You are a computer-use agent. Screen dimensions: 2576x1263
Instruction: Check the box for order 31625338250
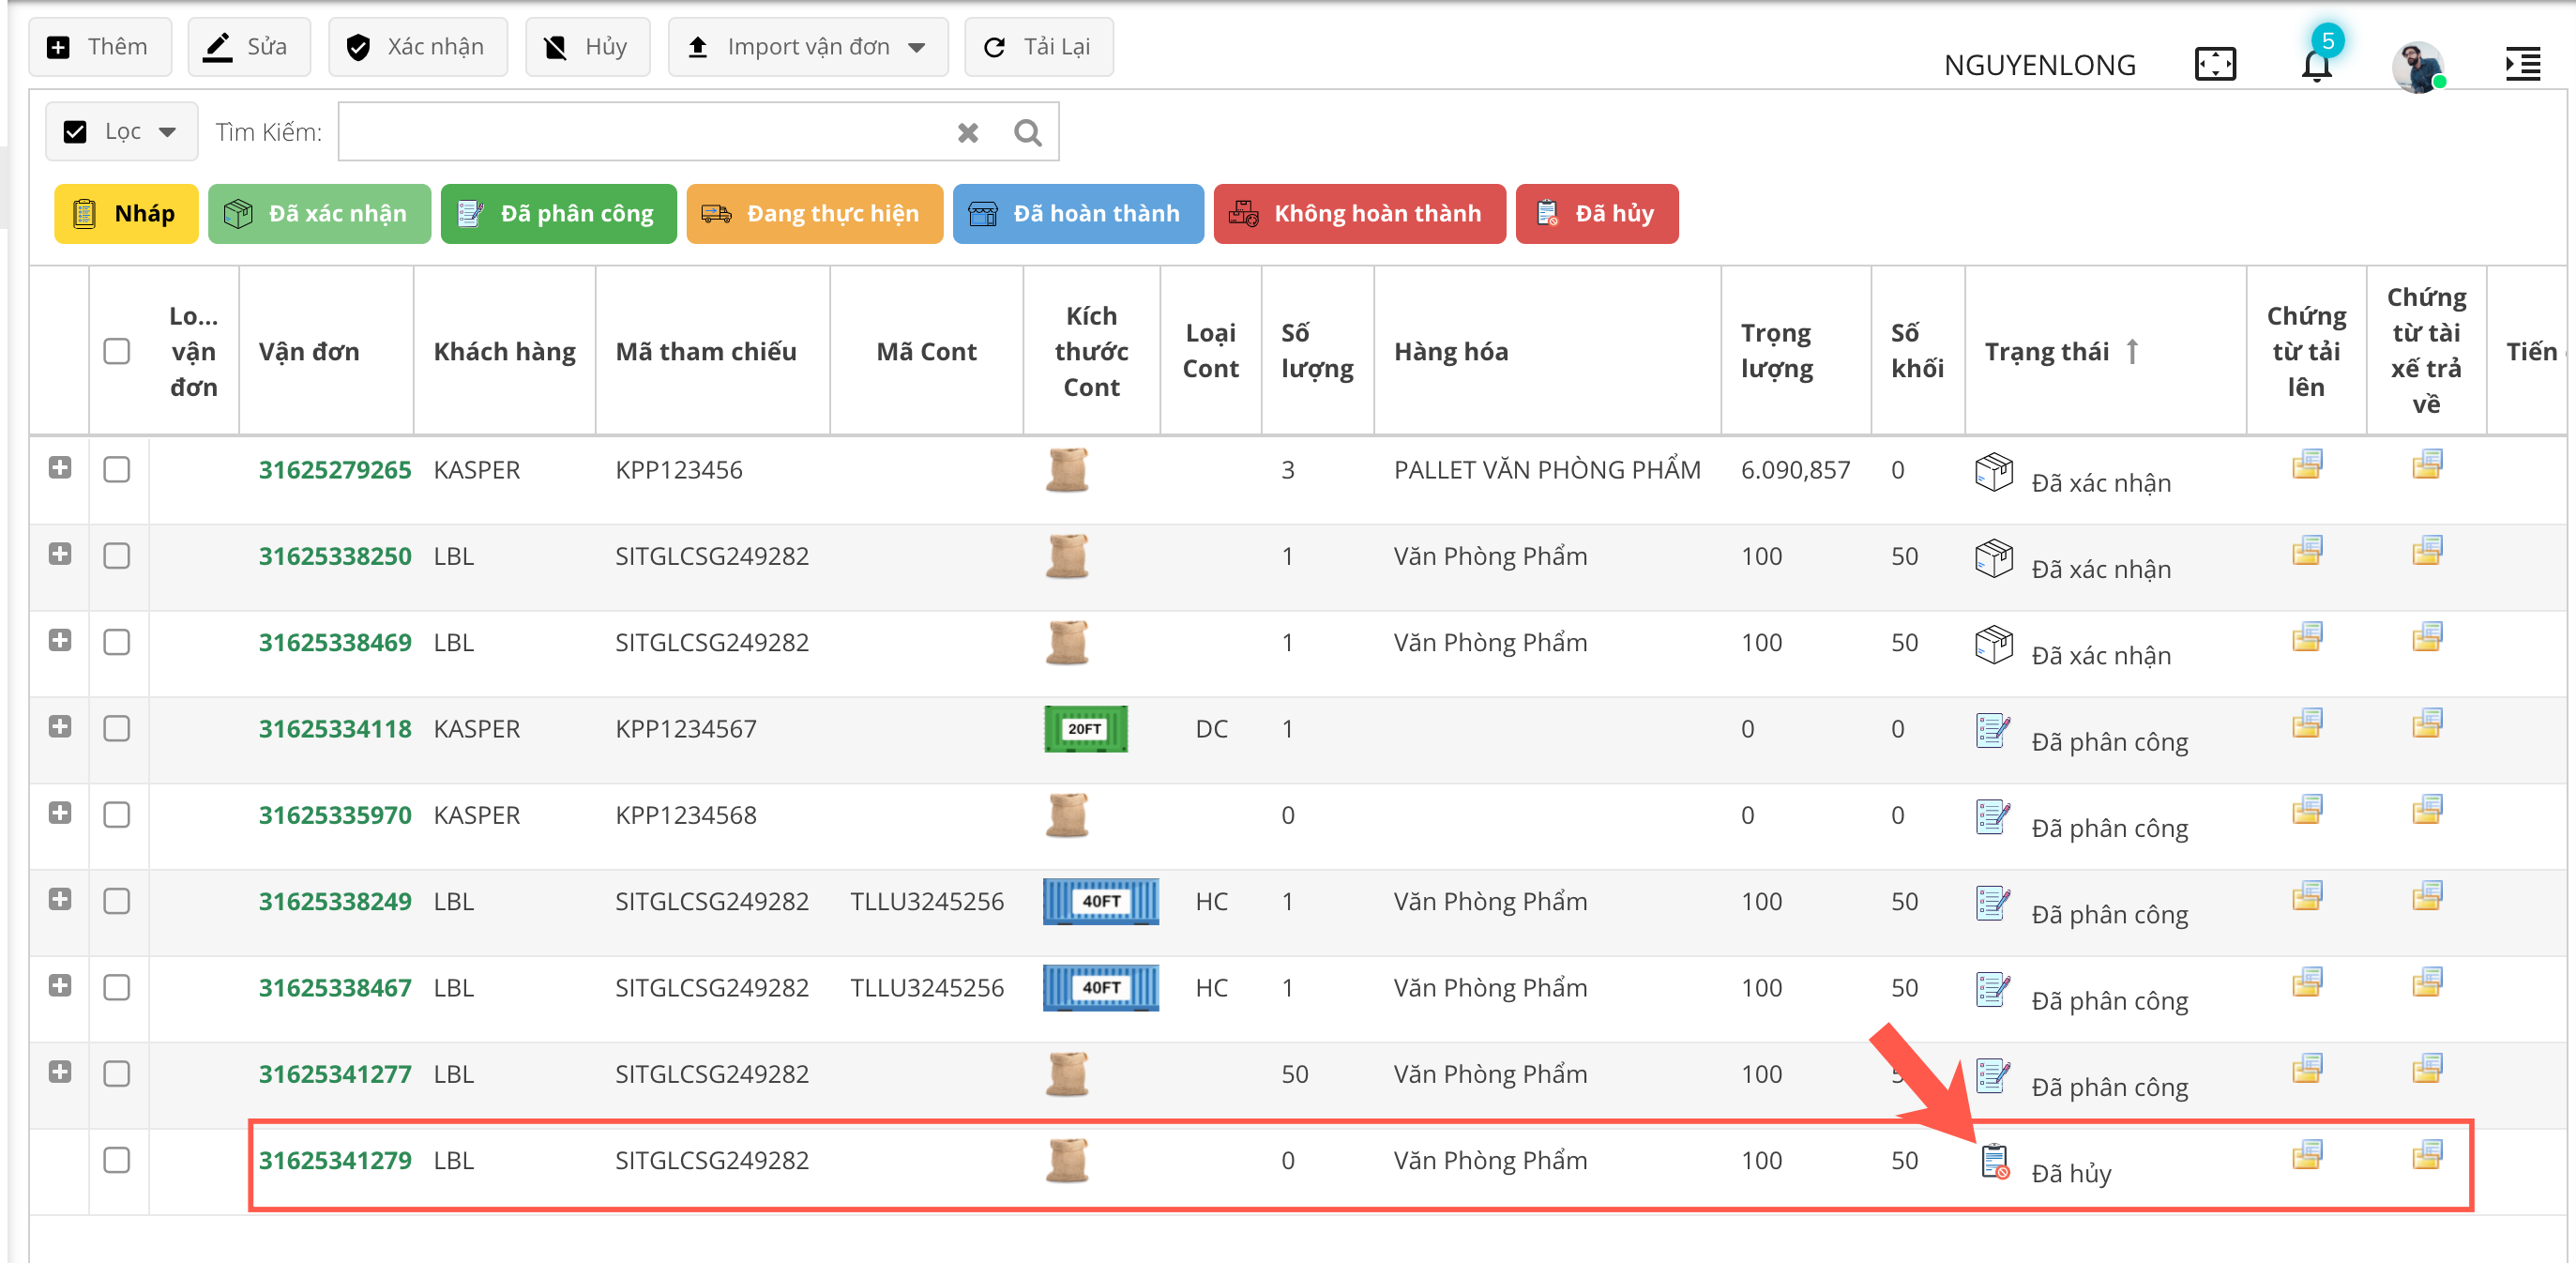(x=117, y=556)
